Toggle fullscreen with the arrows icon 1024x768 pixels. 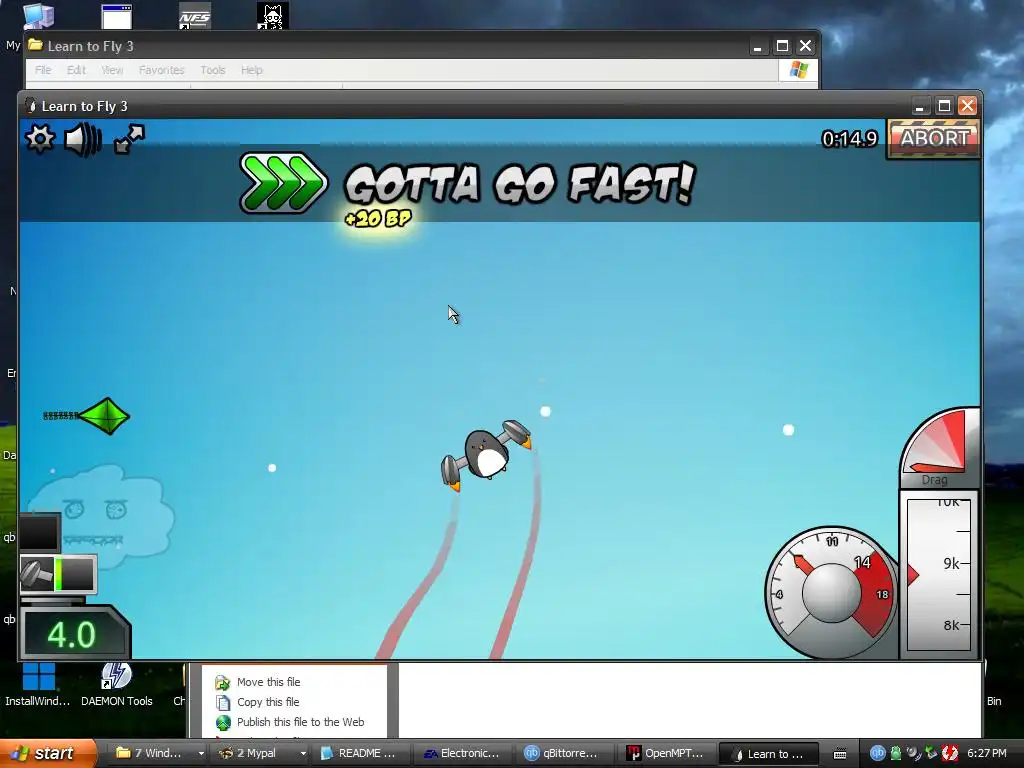[129, 139]
